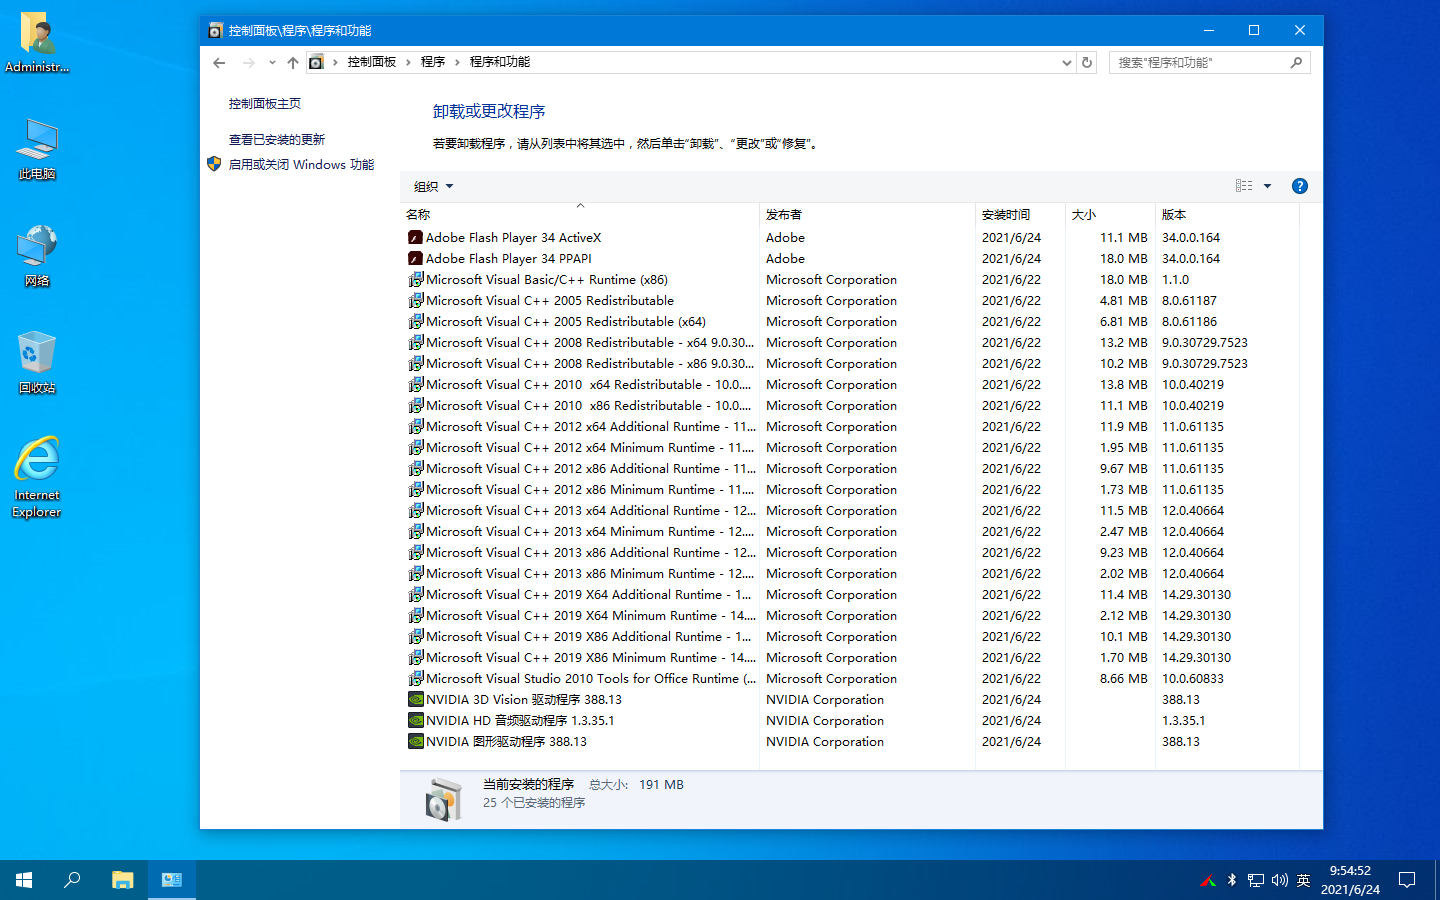This screenshot has width=1440, height=900.
Task: Expand the address bar history dropdown
Action: (1066, 62)
